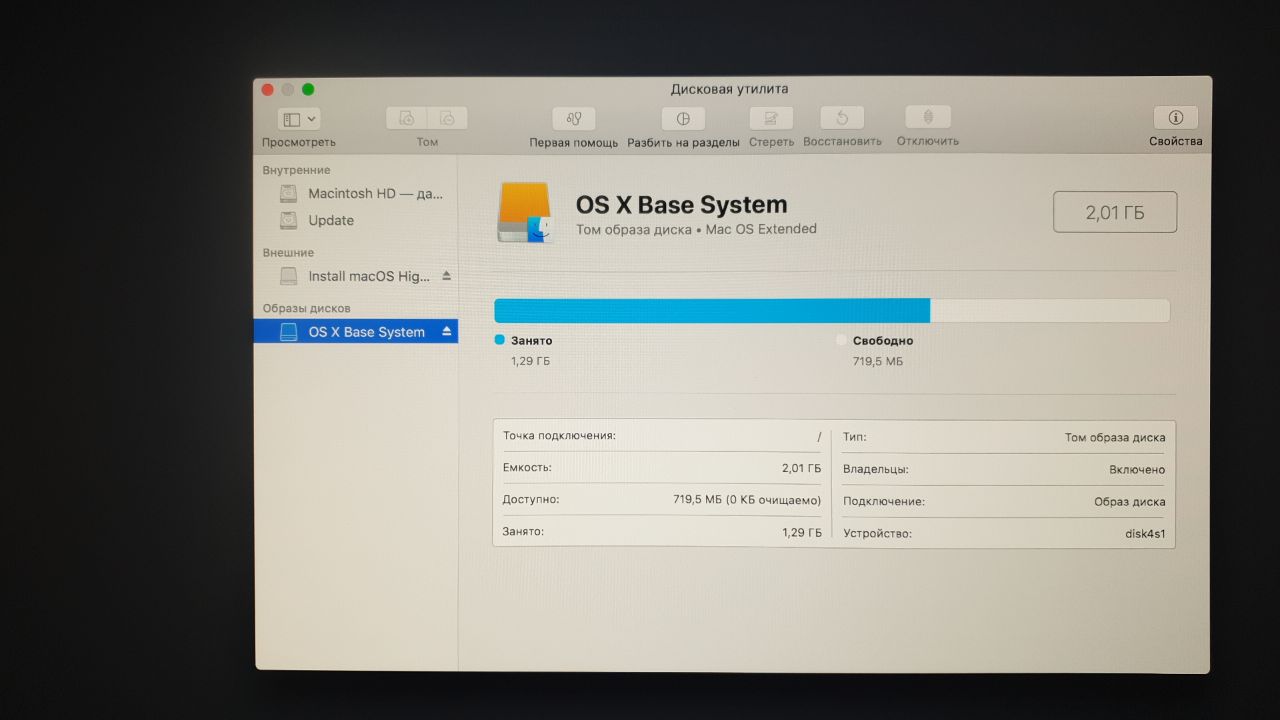Run Первая помощь first aid
Image resolution: width=1280 pixels, height=720 pixels.
pos(574,118)
